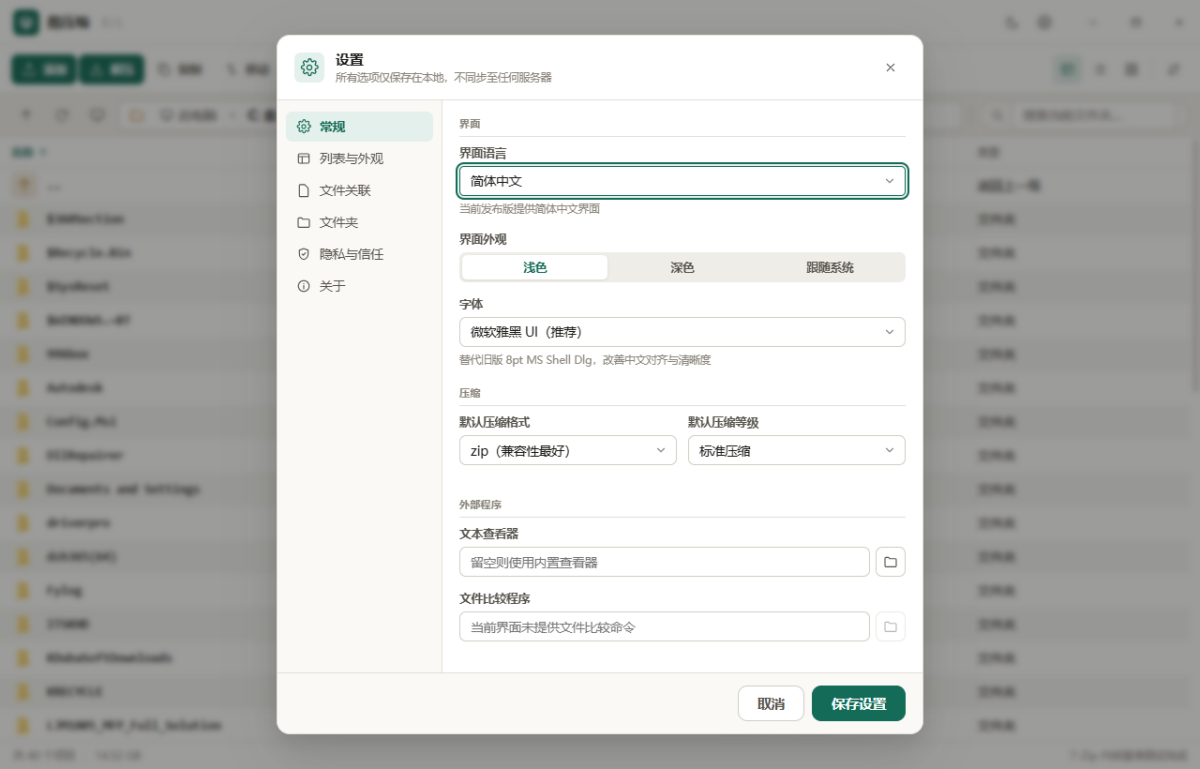Click the disabled 文件比较程序 browse folder icon

890,627
